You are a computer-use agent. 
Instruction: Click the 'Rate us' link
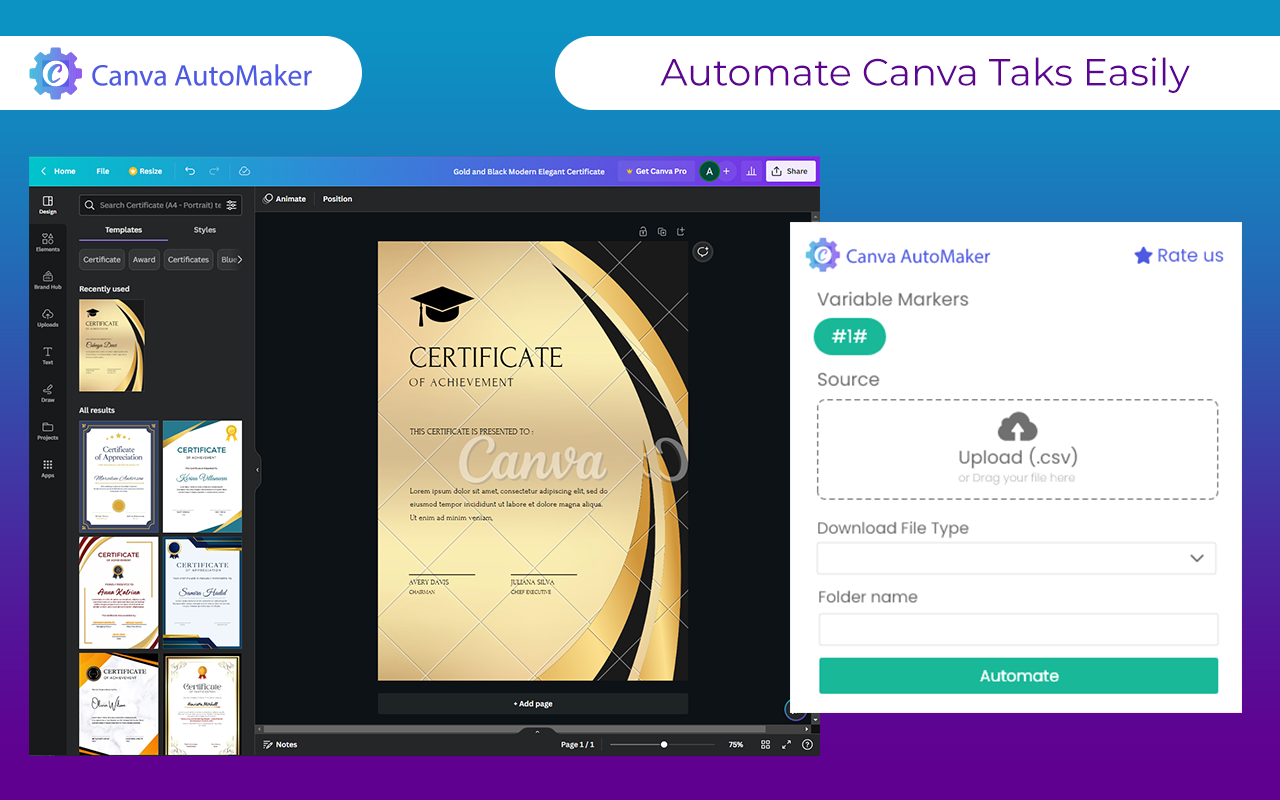click(1190, 255)
